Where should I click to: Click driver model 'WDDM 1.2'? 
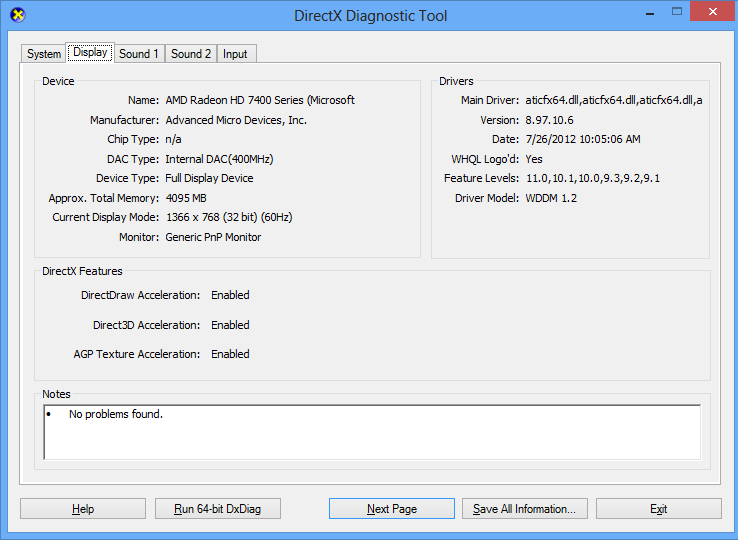[551, 198]
